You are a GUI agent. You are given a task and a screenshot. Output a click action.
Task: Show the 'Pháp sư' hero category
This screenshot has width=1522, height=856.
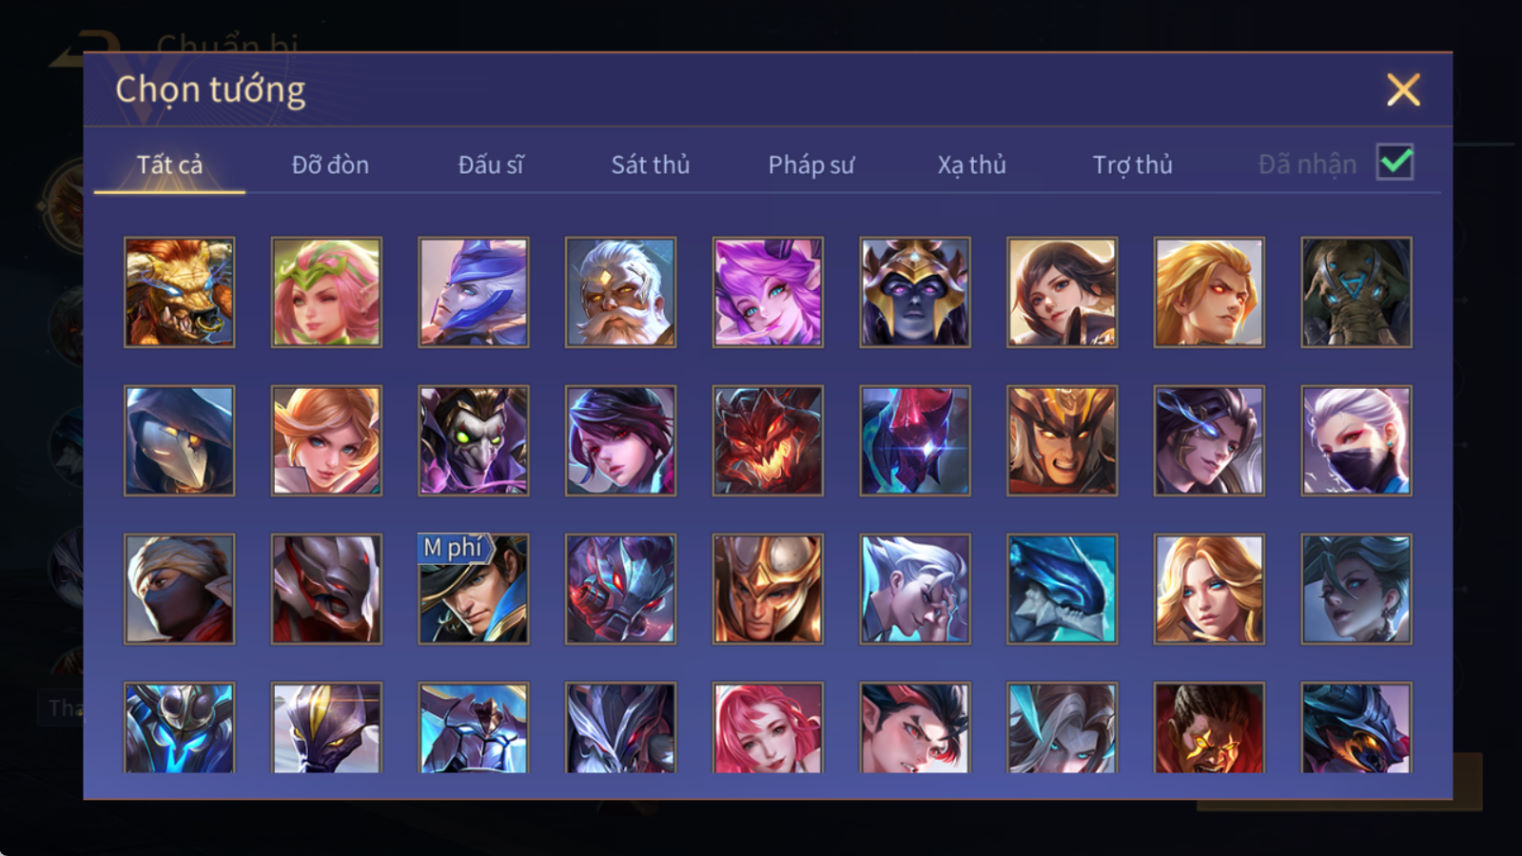pyautogui.click(x=811, y=164)
